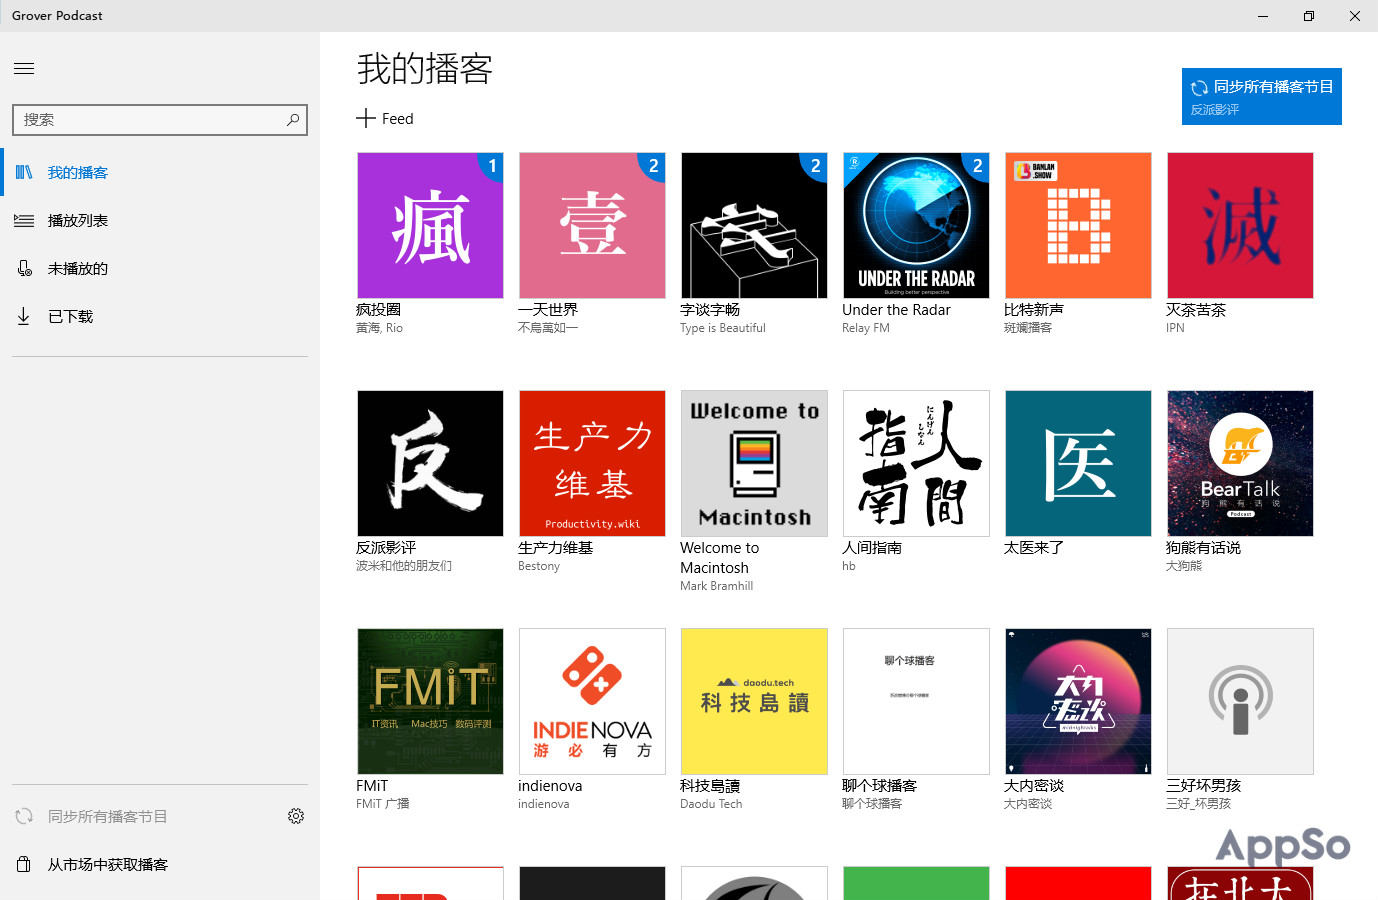The height and width of the screenshot is (900, 1378).
Task: Open 从市场中获取播客 store option
Action: point(105,864)
